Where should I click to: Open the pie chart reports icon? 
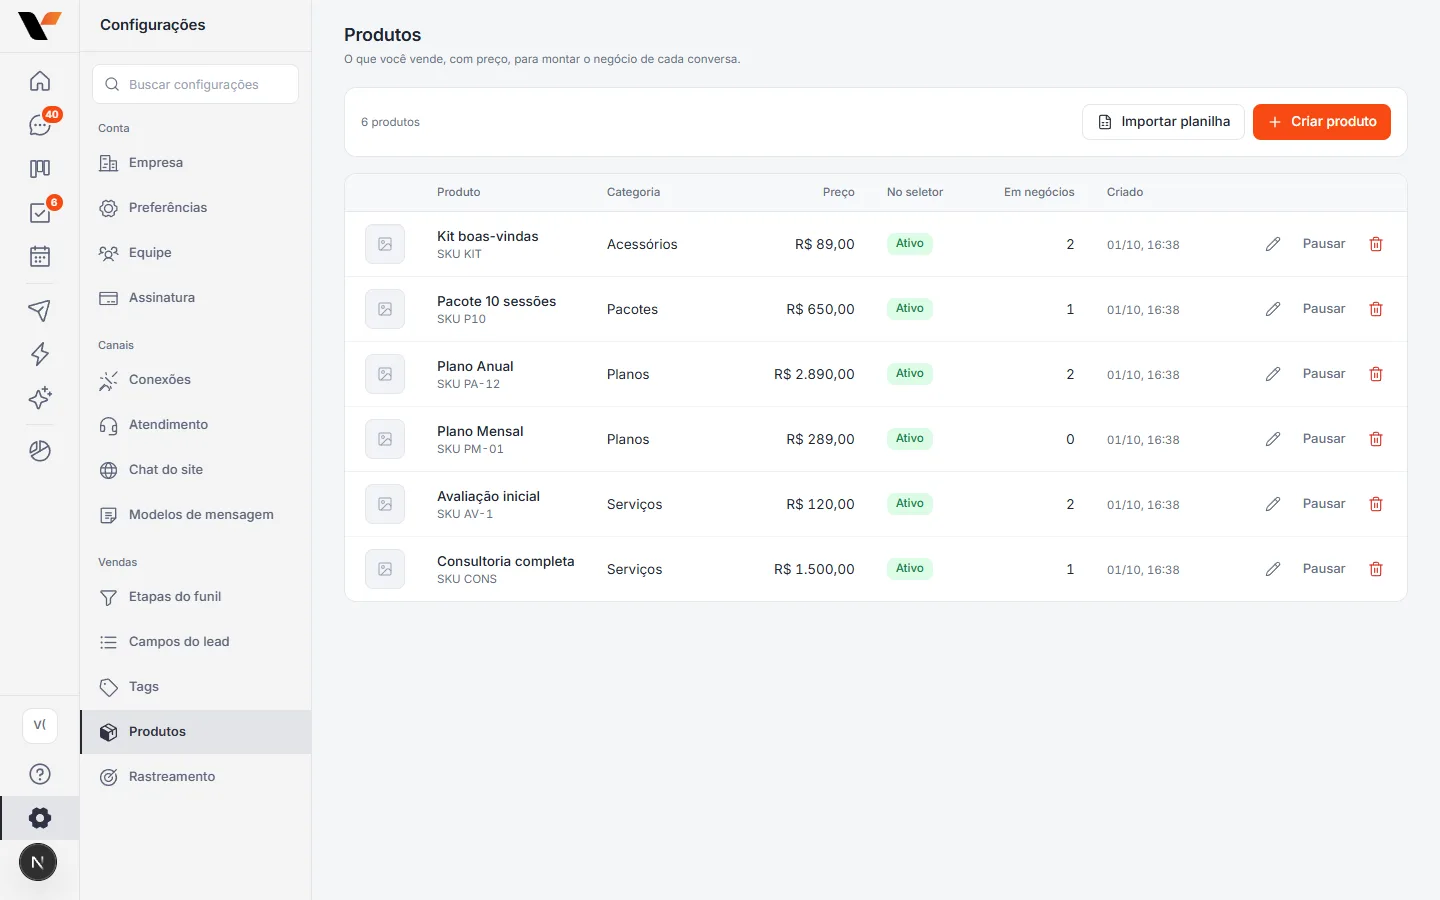[x=40, y=451]
